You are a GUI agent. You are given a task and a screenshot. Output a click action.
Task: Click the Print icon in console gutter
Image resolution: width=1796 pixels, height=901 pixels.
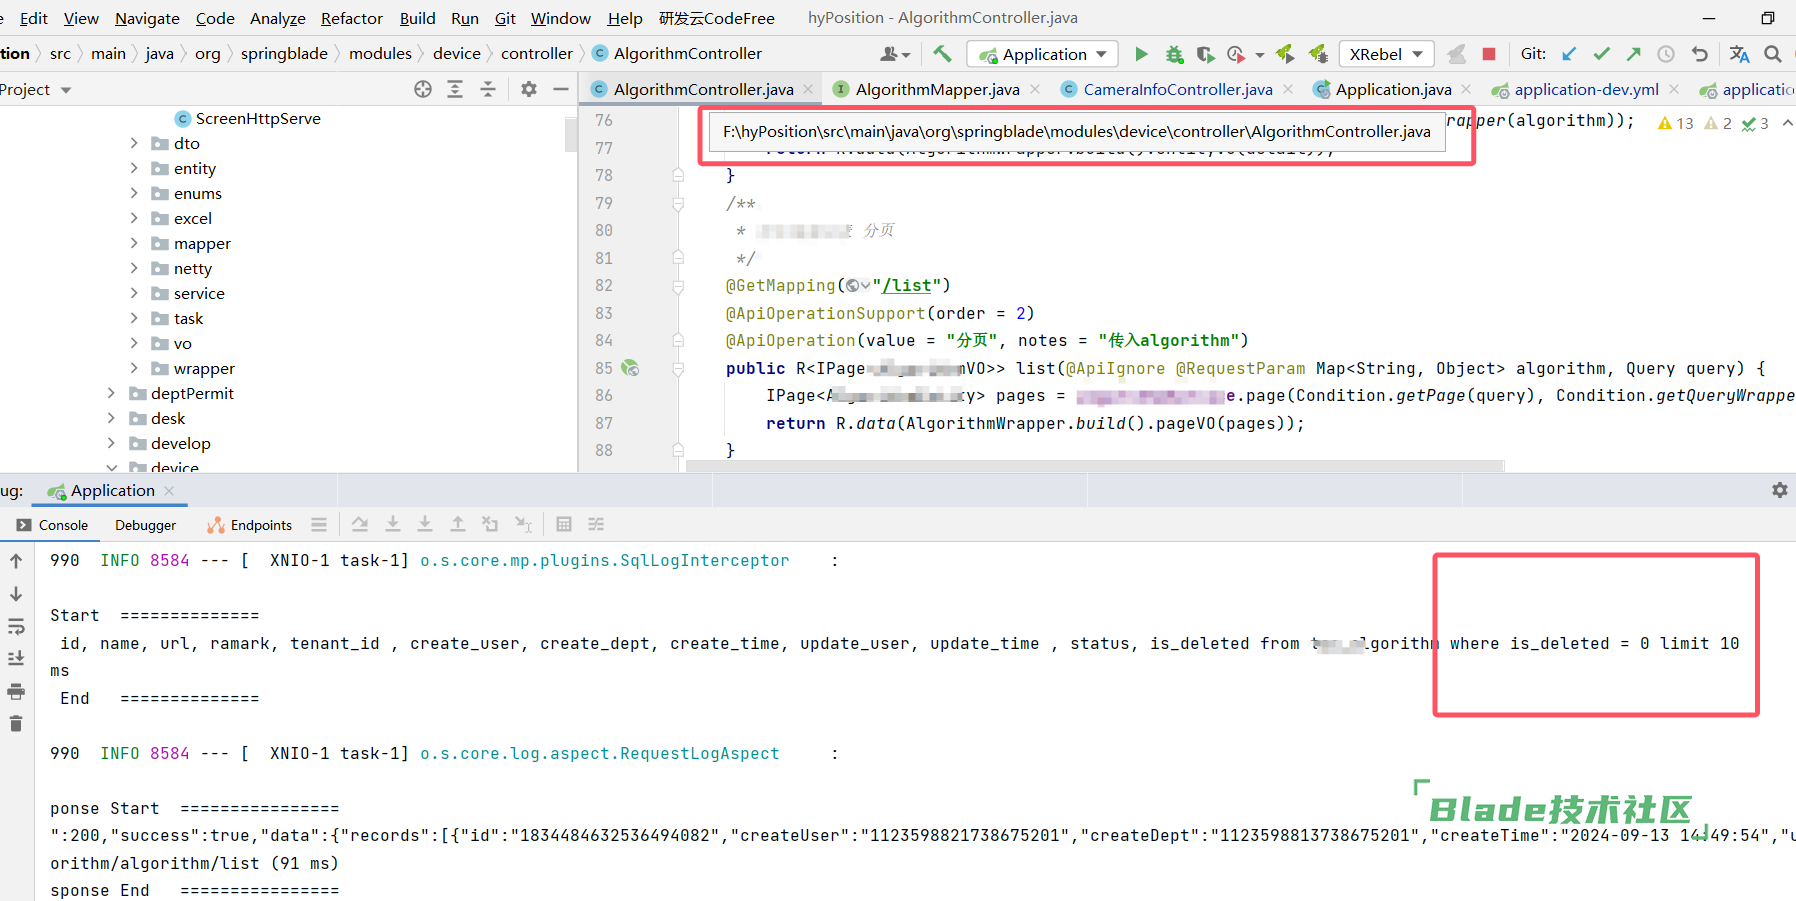[16, 691]
